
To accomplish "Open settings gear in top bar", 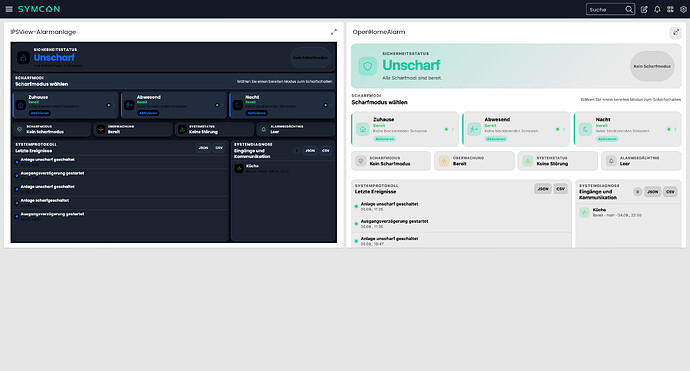I will click(683, 9).
